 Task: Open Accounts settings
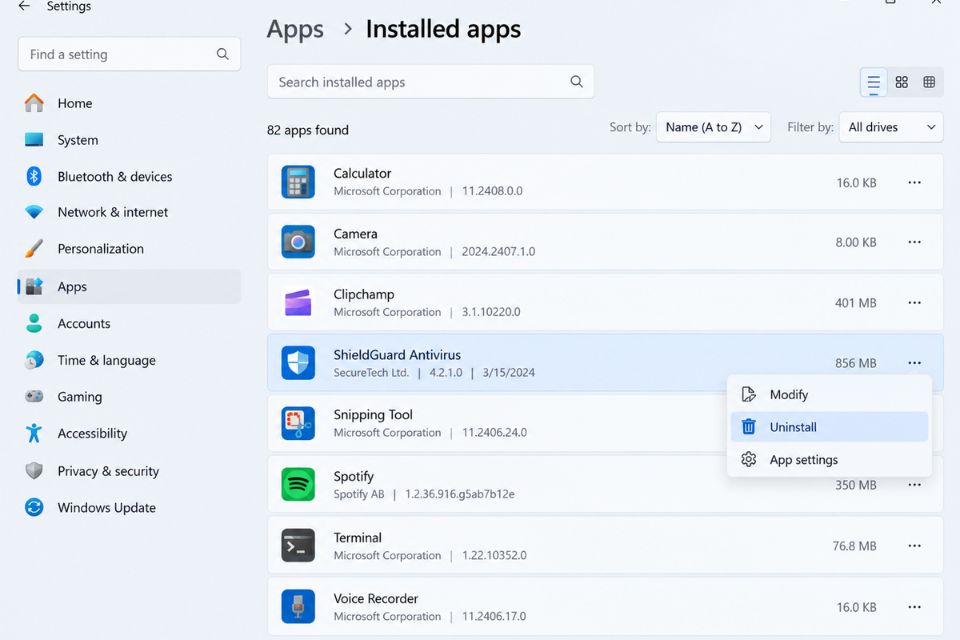(129, 323)
